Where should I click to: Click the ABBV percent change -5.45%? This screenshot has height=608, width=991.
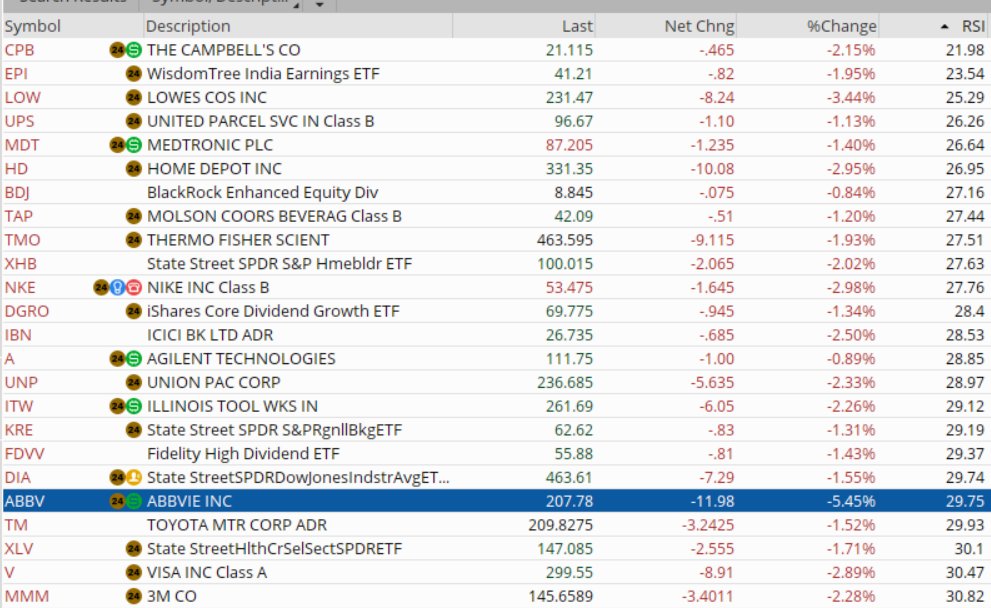(851, 501)
